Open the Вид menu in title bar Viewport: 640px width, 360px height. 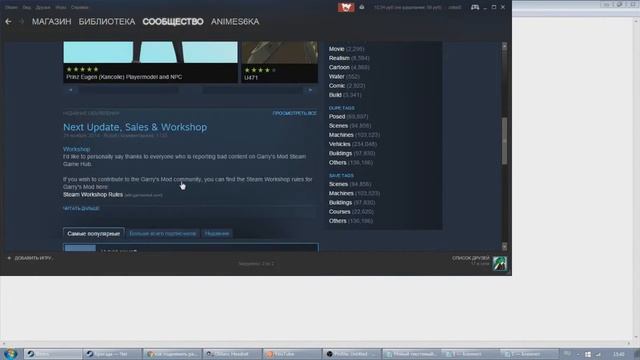click(x=27, y=7)
